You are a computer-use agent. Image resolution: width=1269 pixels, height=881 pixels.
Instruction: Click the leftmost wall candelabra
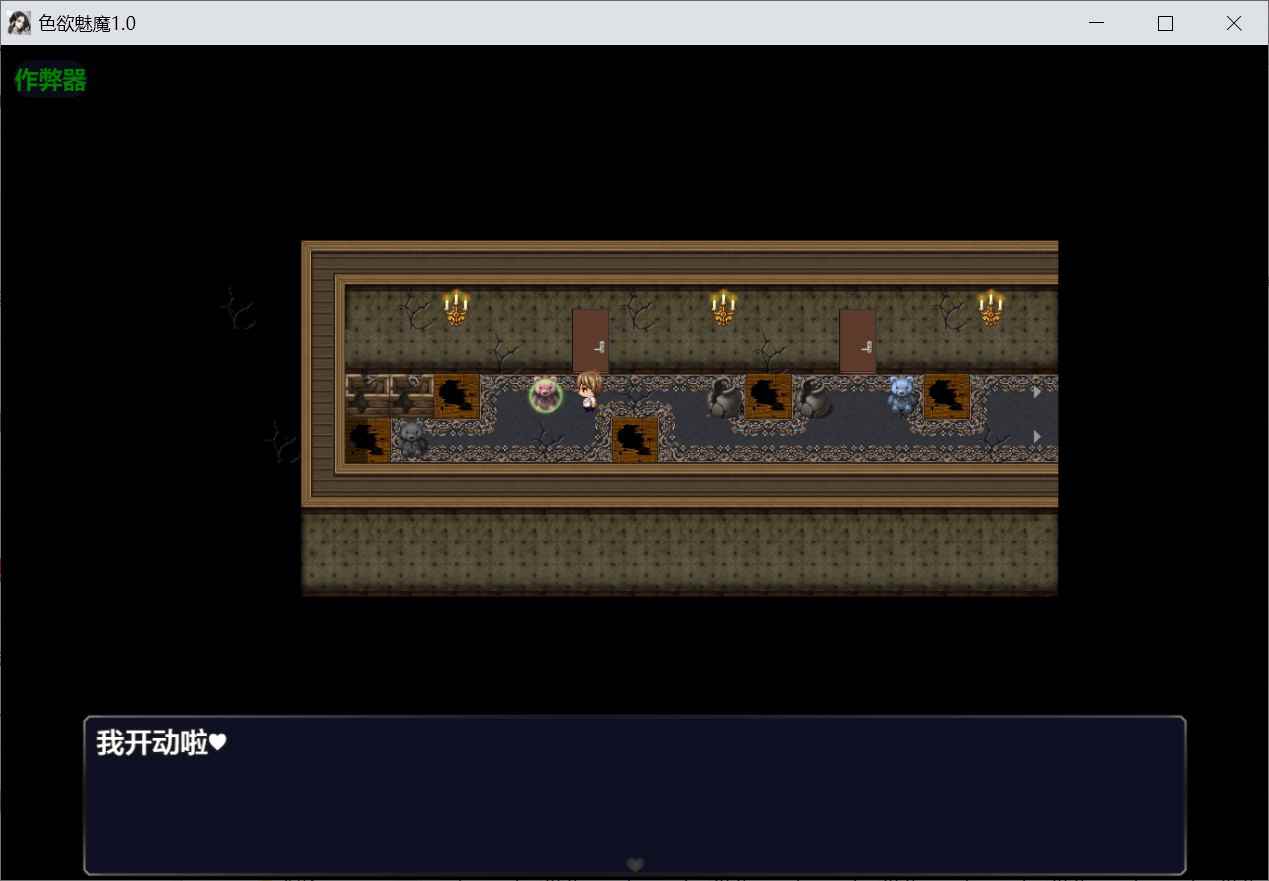coord(456,308)
